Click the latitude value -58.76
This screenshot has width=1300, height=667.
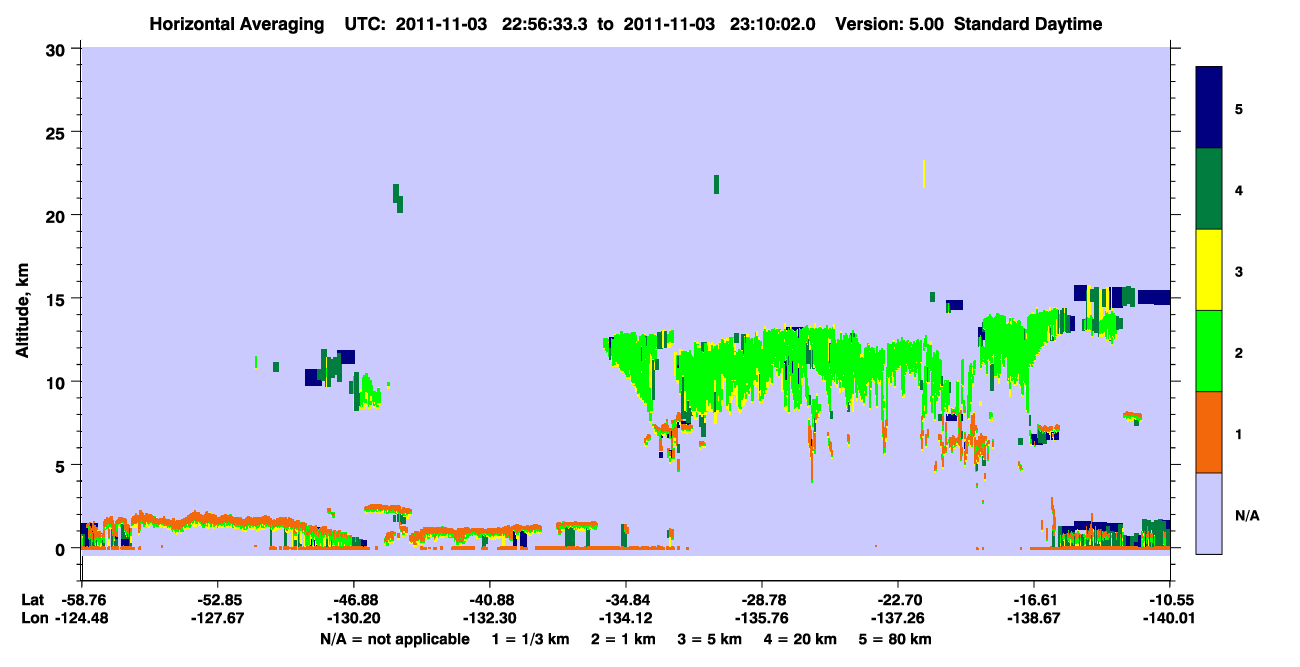coord(82,600)
